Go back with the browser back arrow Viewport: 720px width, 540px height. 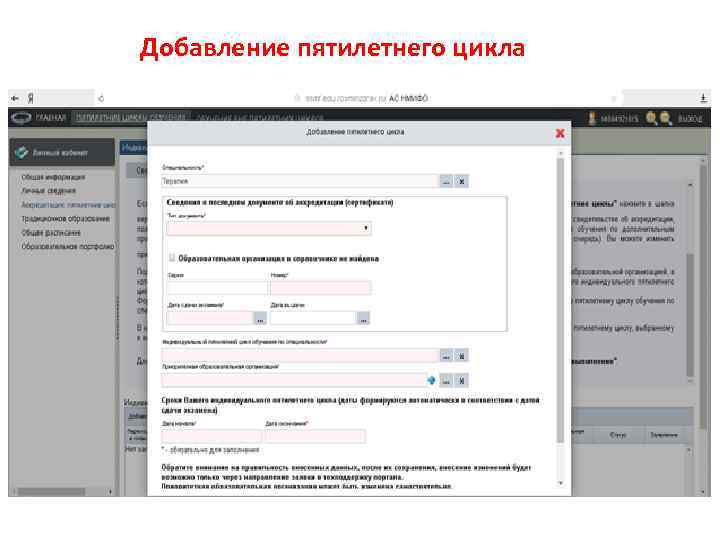(x=15, y=98)
